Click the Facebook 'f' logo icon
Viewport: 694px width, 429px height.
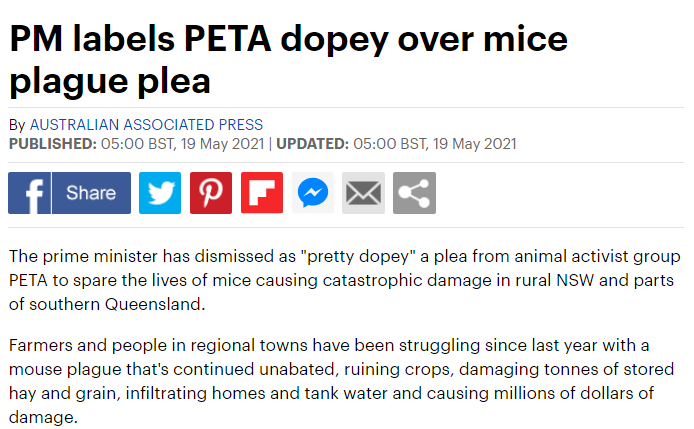click(x=29, y=193)
